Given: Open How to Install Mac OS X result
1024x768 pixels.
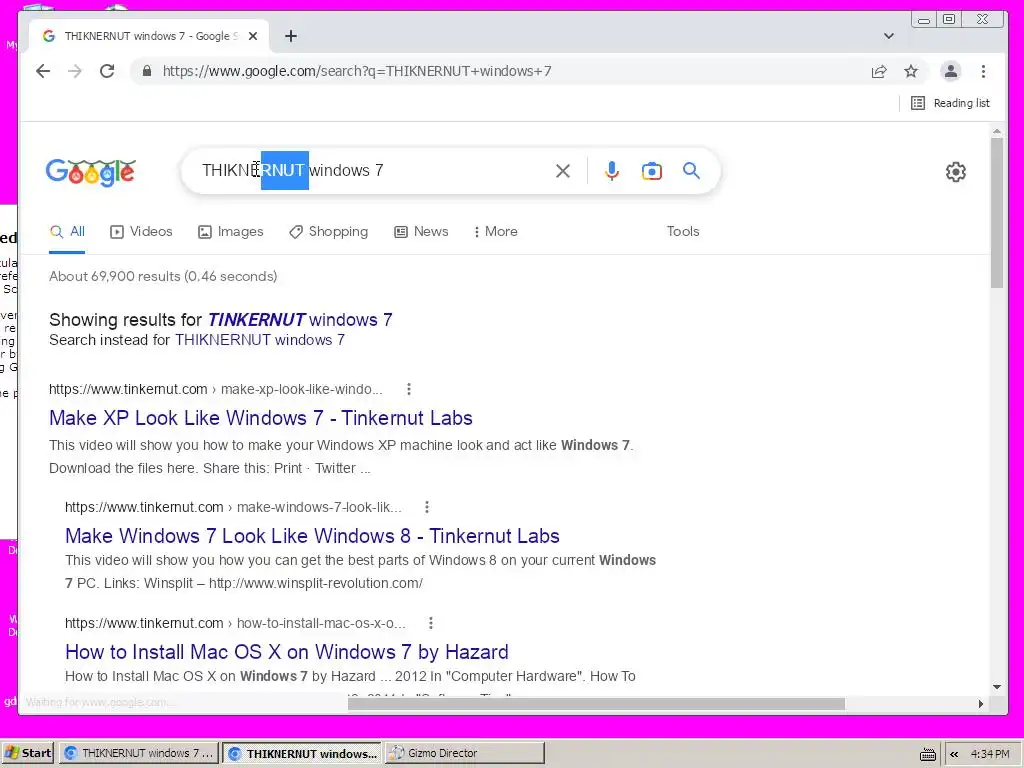Looking at the screenshot, I should click(x=287, y=652).
